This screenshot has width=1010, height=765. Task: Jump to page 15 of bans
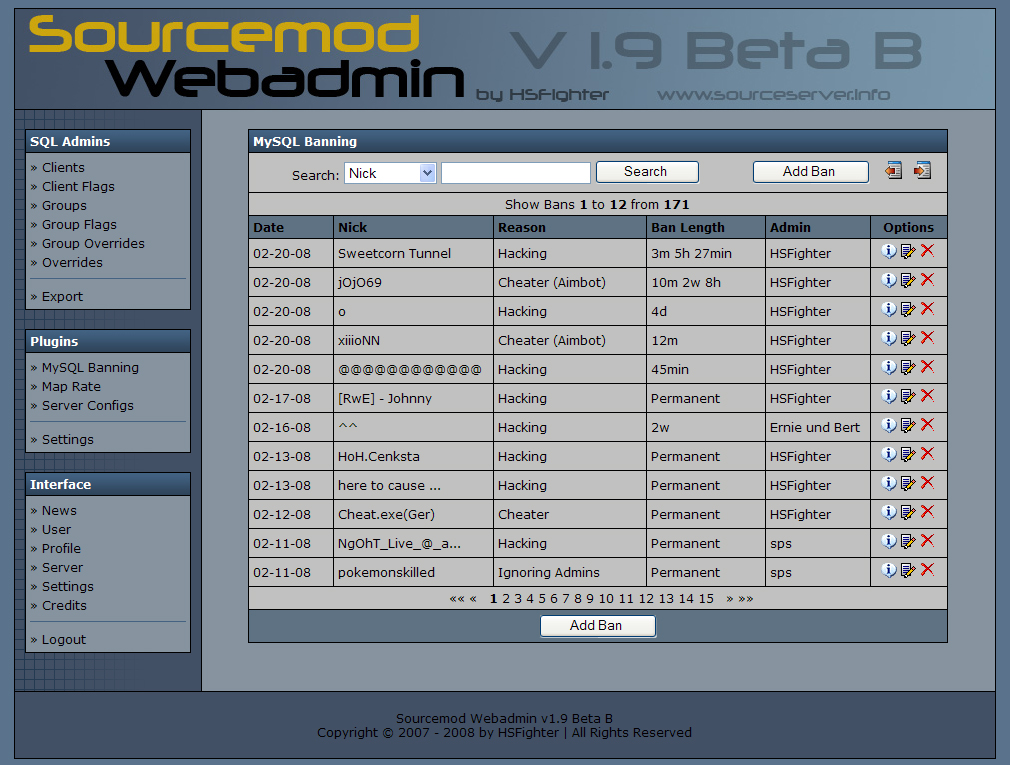(x=706, y=599)
